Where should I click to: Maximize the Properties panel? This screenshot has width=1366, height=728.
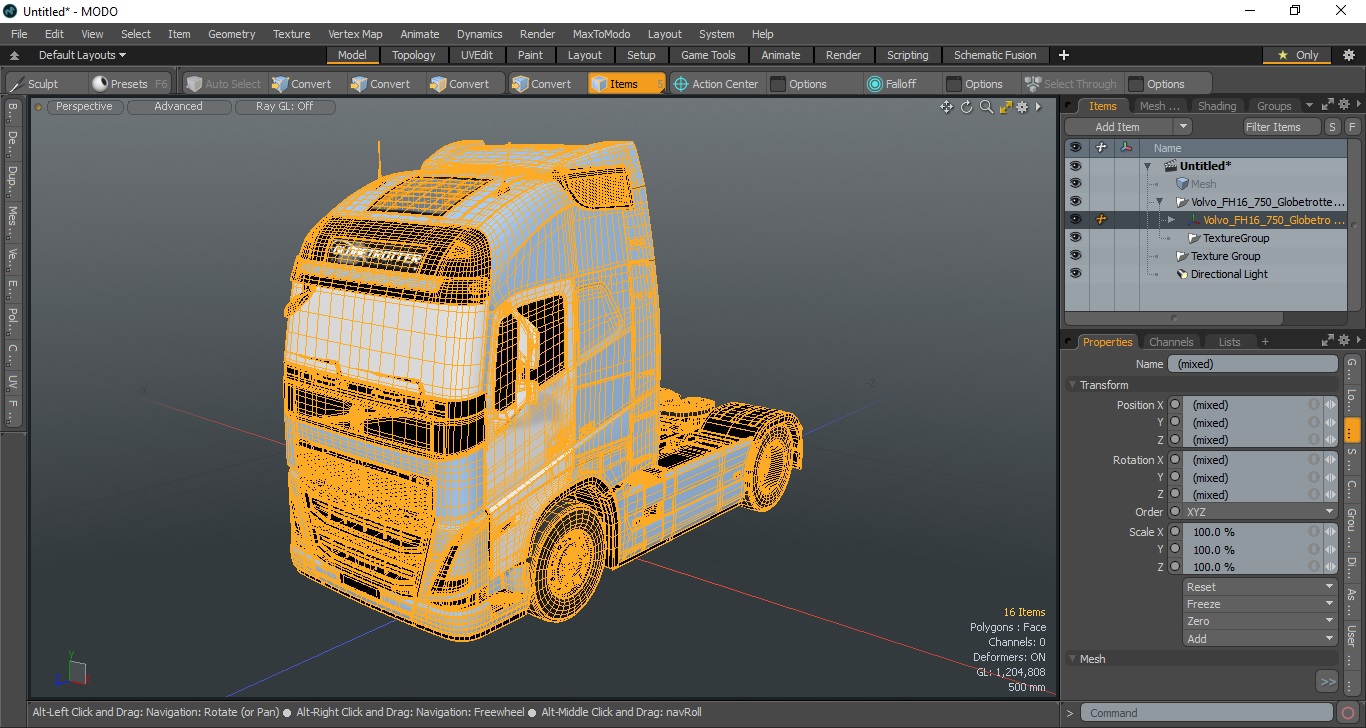point(1327,340)
